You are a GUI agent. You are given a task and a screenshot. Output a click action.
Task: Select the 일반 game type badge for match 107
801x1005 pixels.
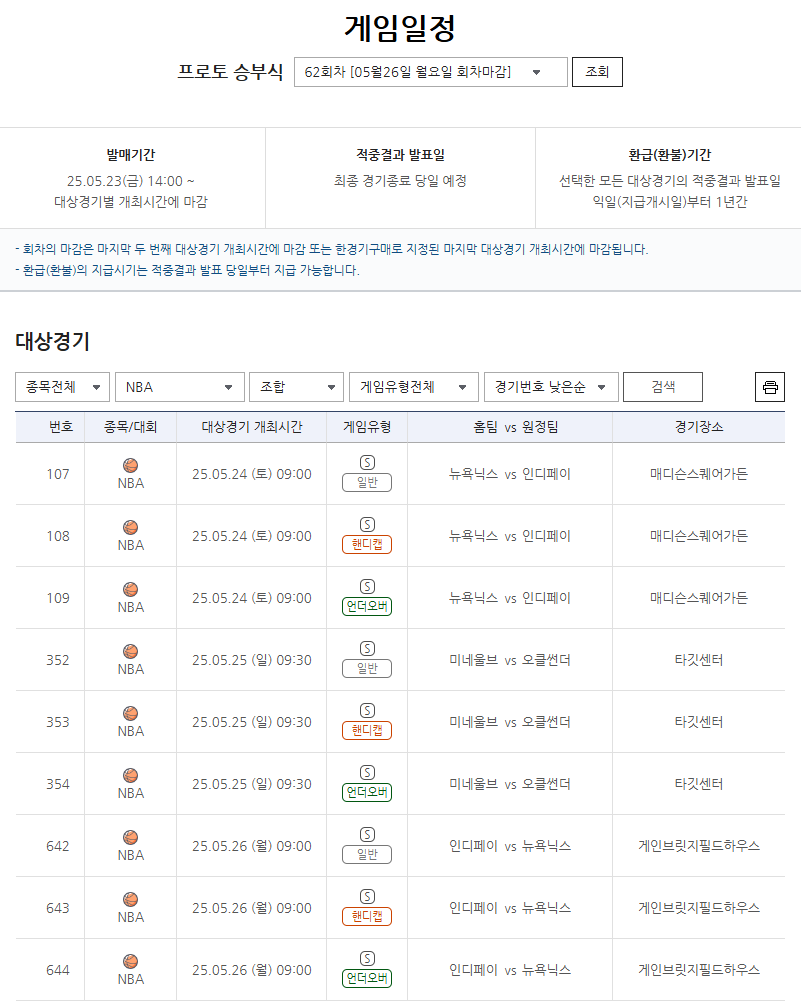(366, 481)
